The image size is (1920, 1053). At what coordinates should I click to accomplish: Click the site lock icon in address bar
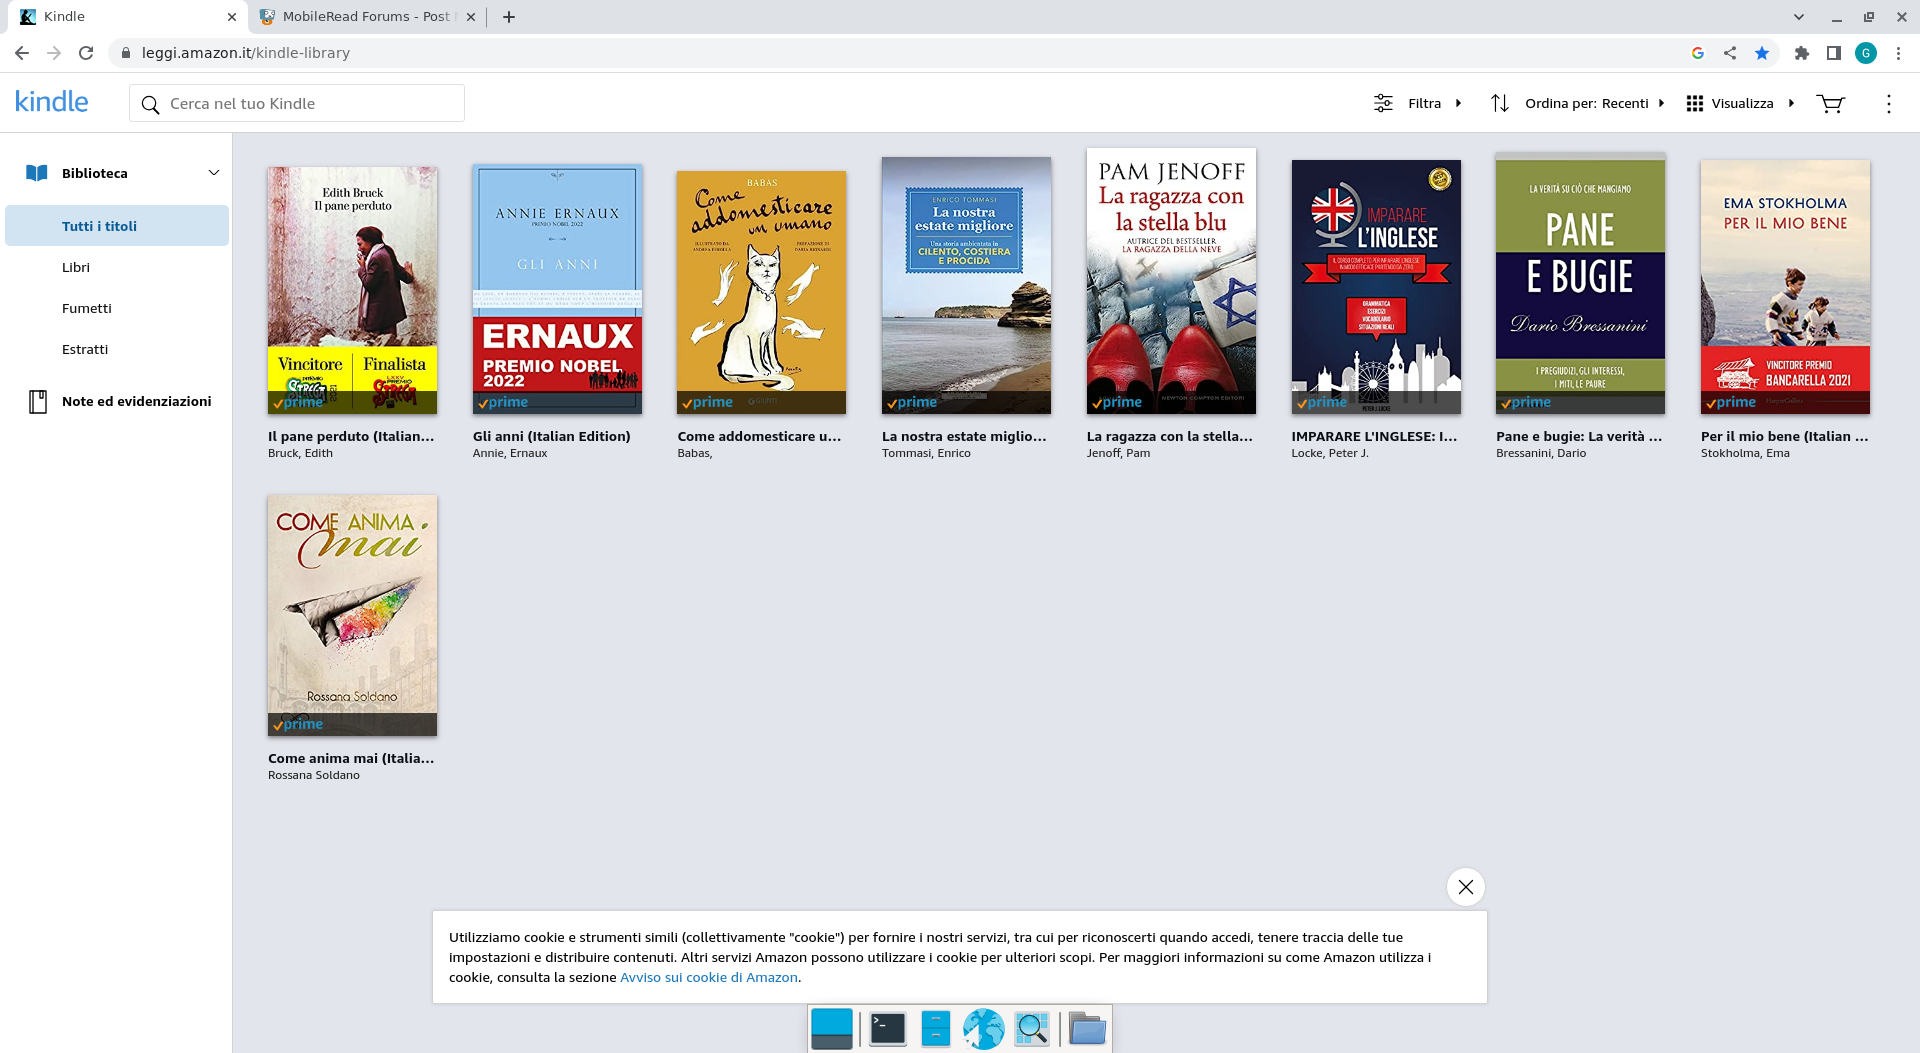pos(126,53)
